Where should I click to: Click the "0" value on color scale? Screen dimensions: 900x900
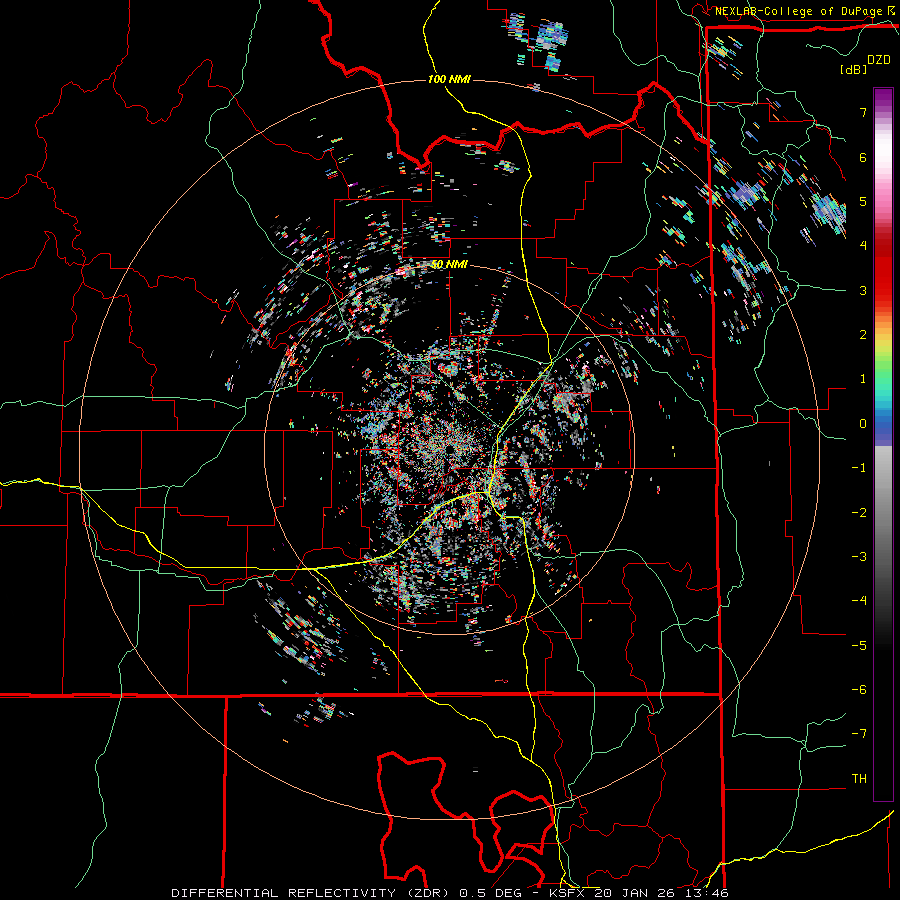pos(863,424)
